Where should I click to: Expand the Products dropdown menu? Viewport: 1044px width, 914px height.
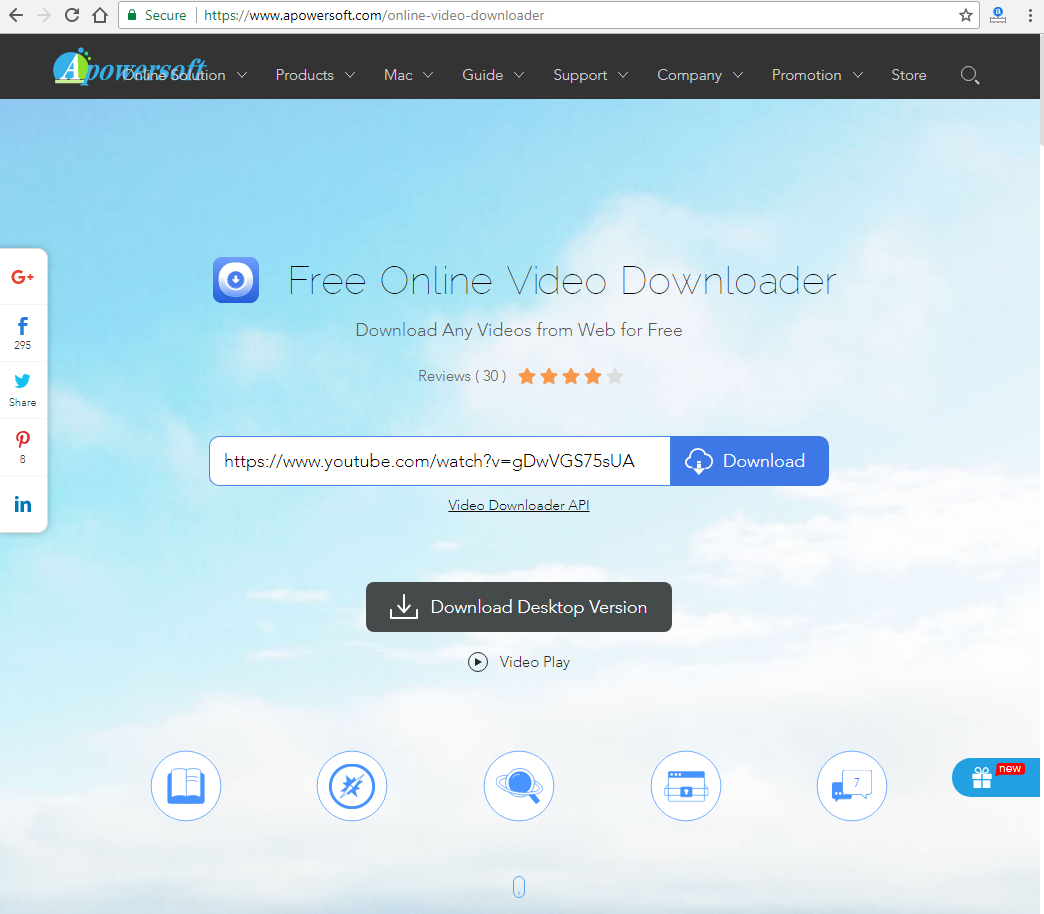[x=314, y=75]
